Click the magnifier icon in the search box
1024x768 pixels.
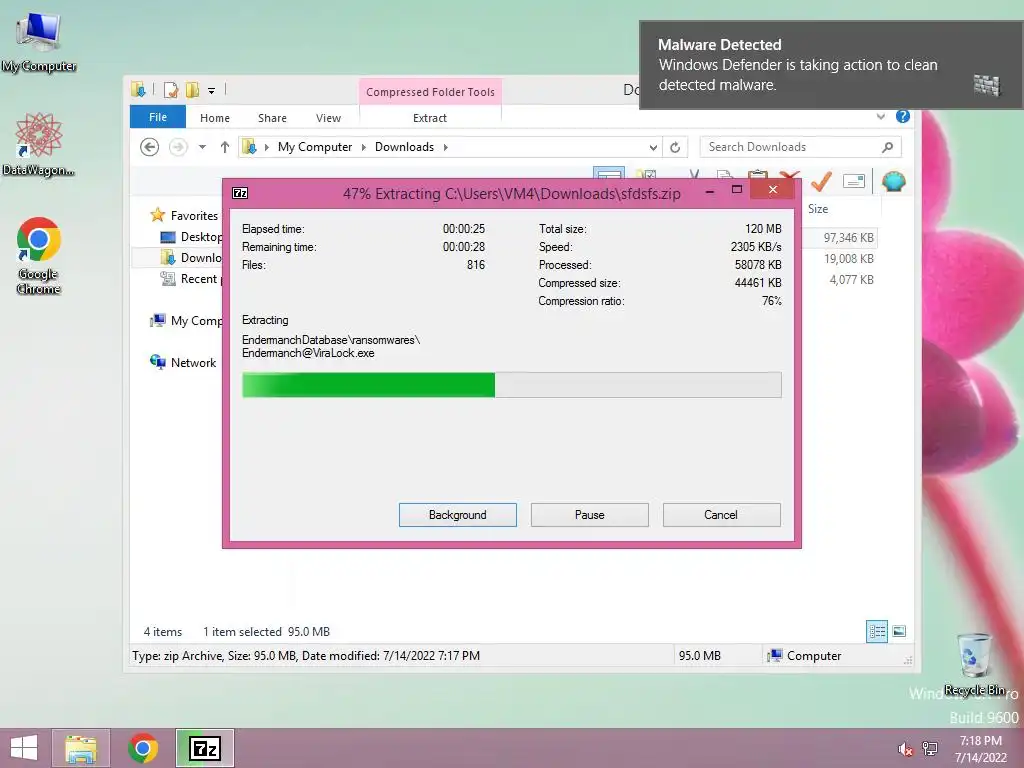[888, 147]
